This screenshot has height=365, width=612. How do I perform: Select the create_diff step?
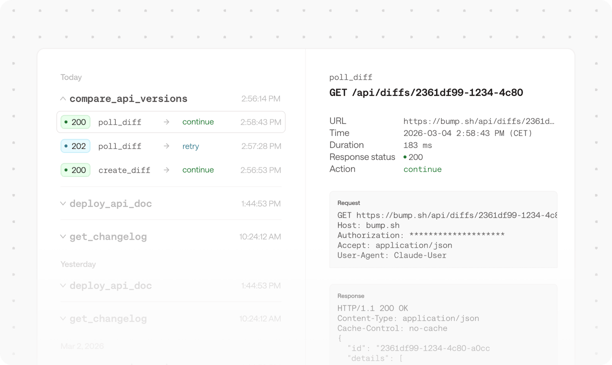click(171, 170)
